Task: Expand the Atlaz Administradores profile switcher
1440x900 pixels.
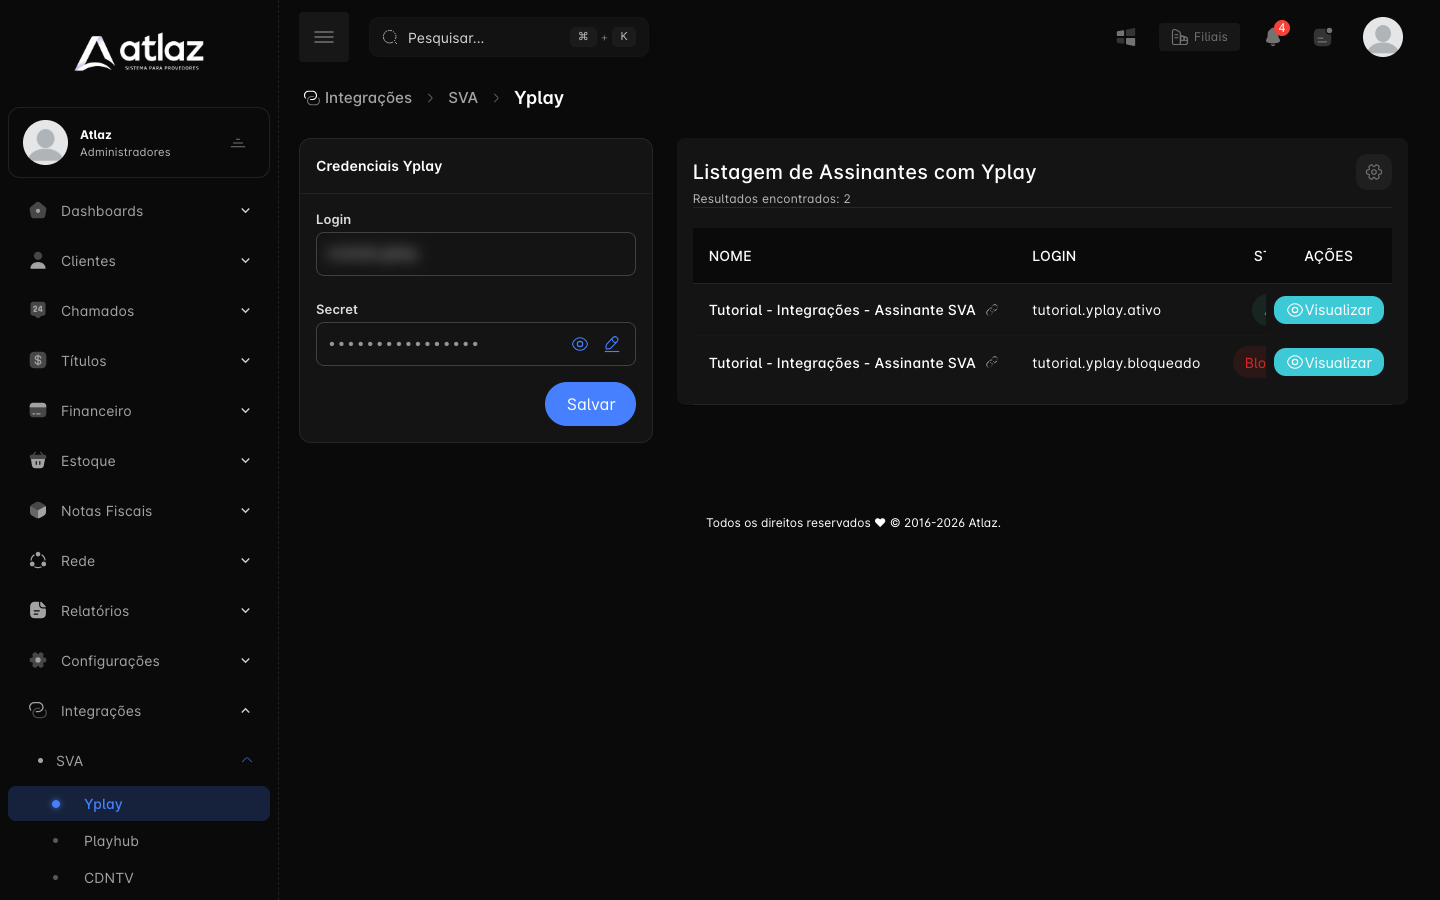Action: pyautogui.click(x=238, y=143)
